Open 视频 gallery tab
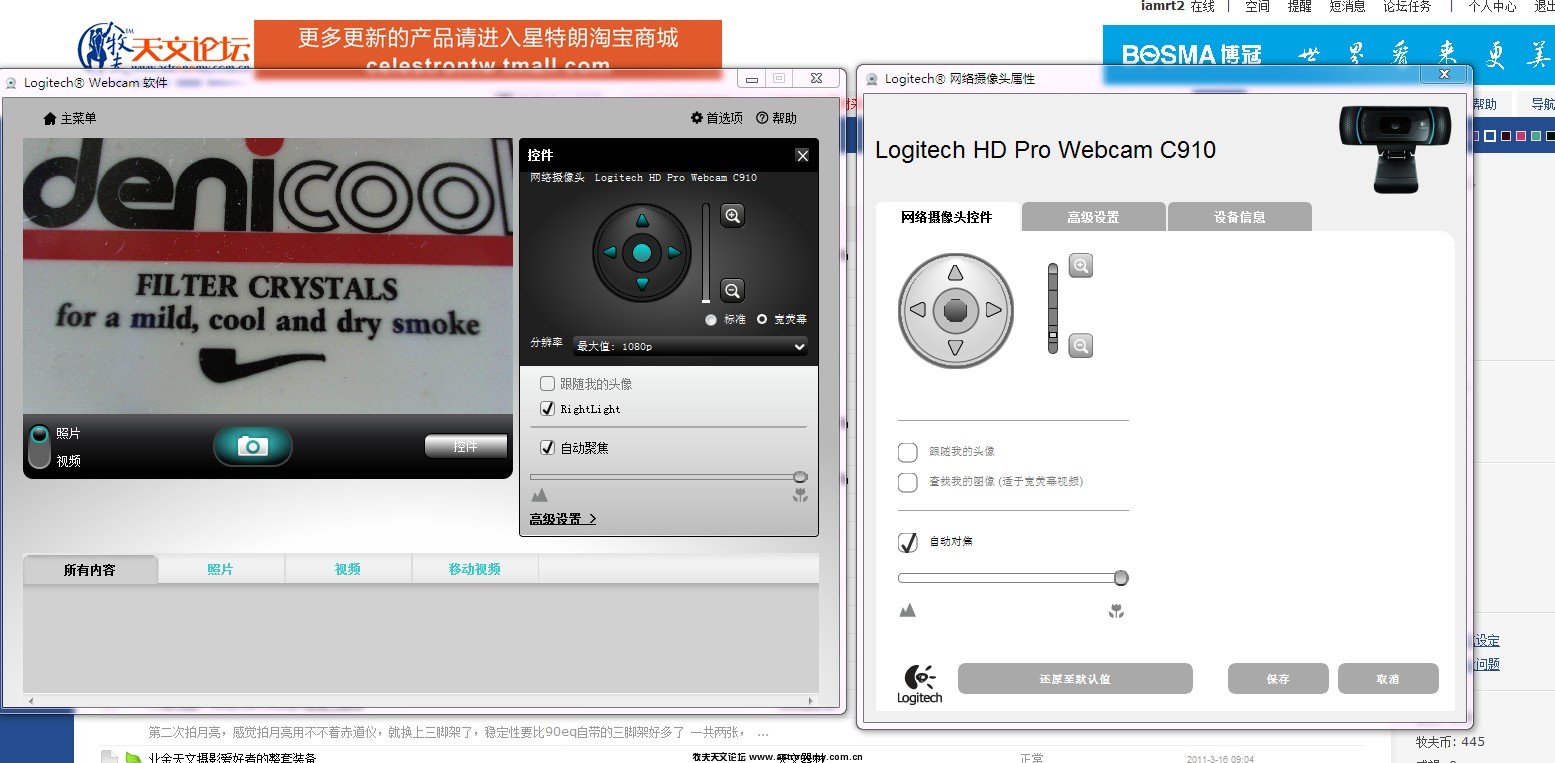The image size is (1555, 763). pyautogui.click(x=348, y=570)
